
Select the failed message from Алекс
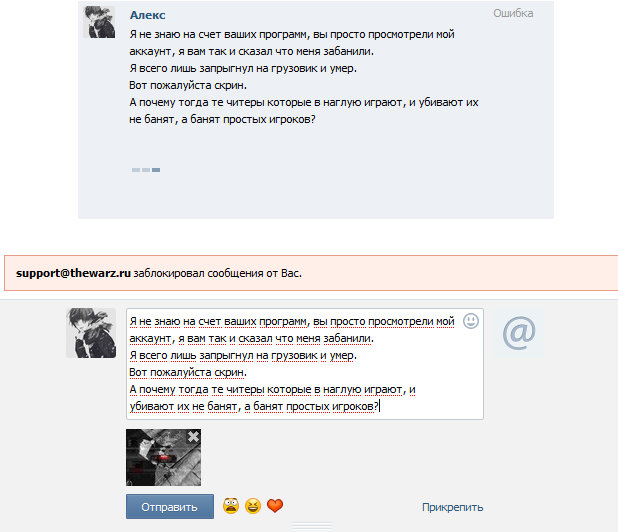click(x=316, y=110)
